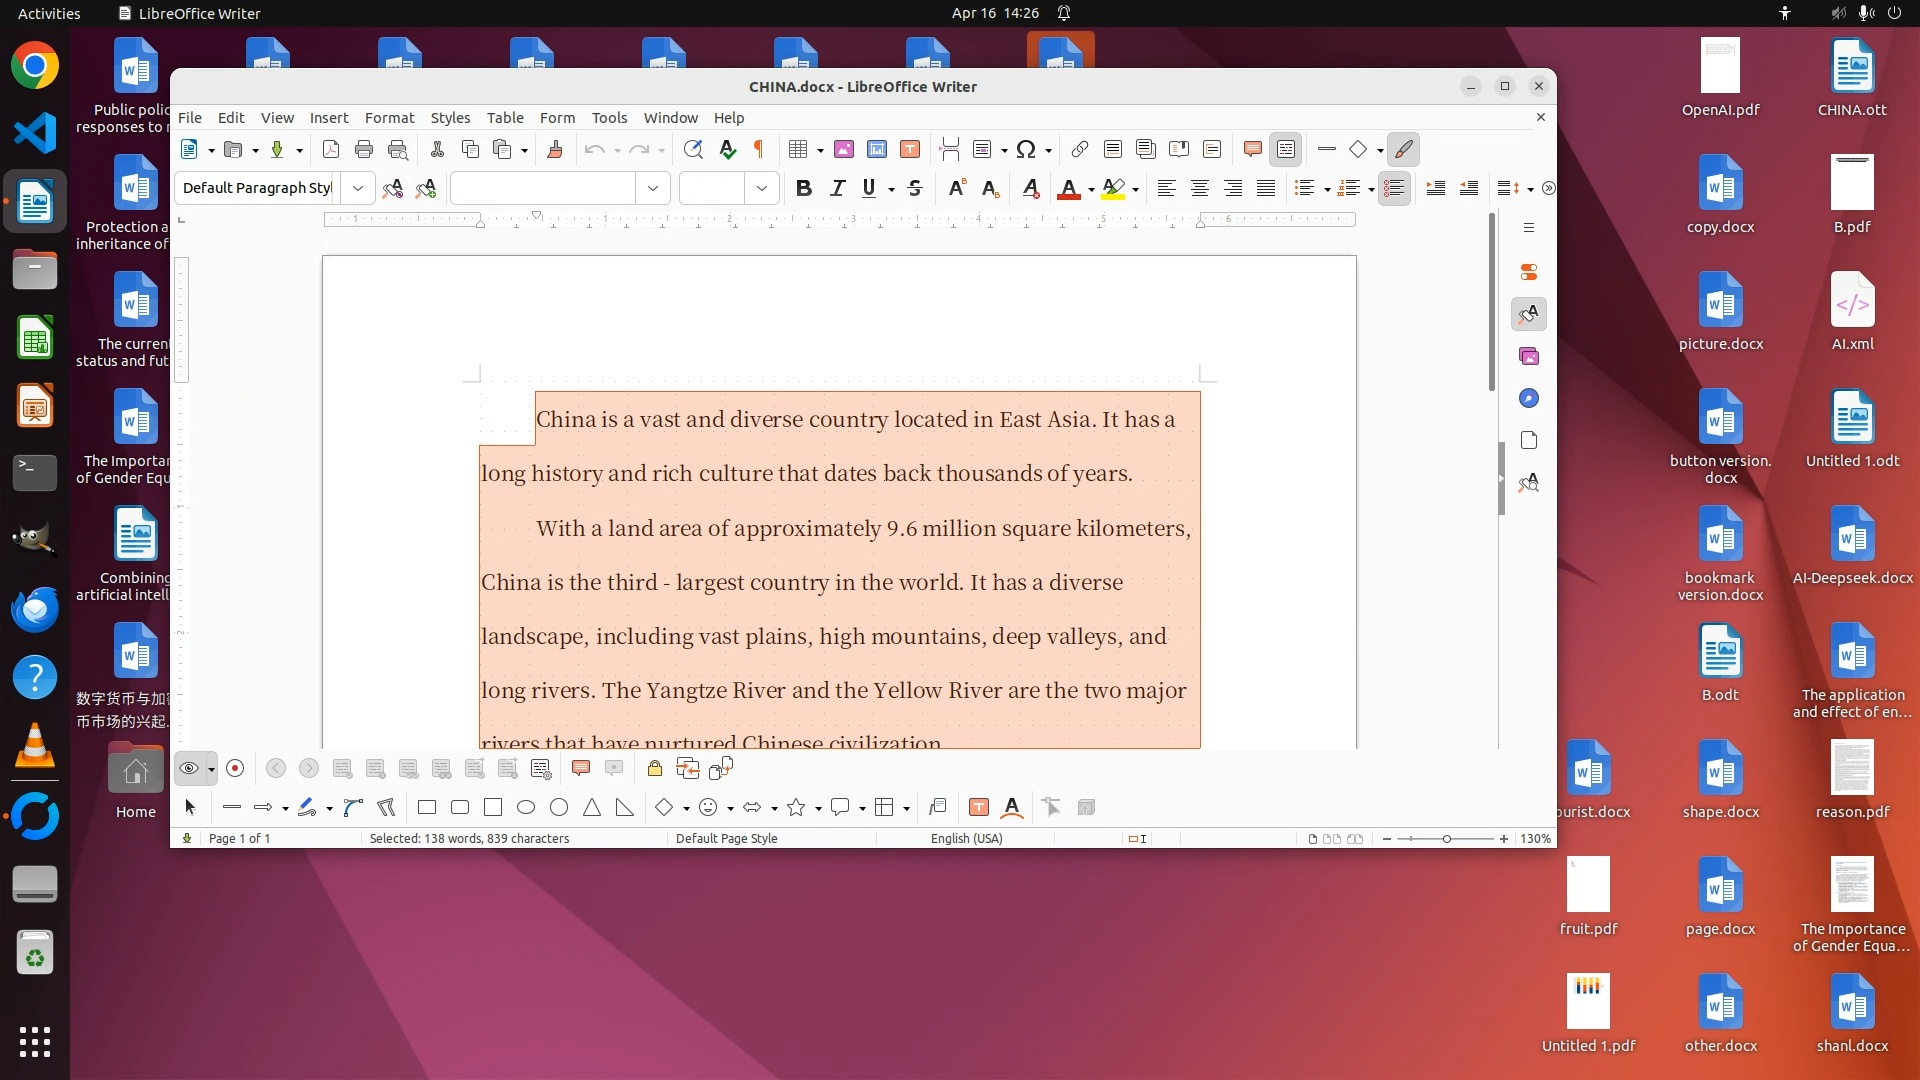Click the Bold formatting icon
Image resolution: width=1920 pixels, height=1080 pixels.
pos(803,188)
